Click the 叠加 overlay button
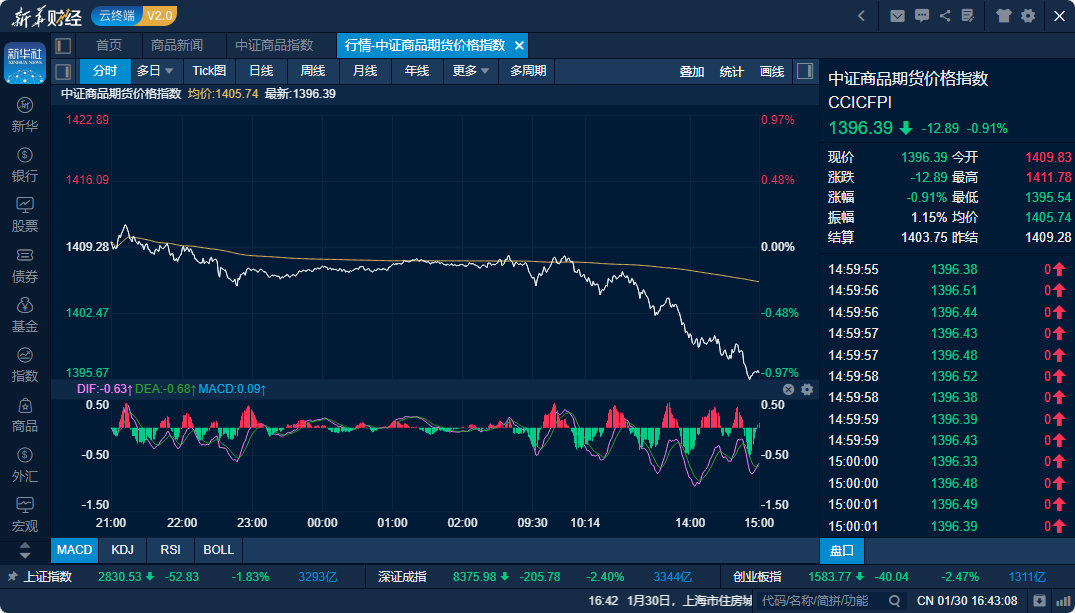Viewport: 1075px width, 613px height. pyautogui.click(x=690, y=71)
